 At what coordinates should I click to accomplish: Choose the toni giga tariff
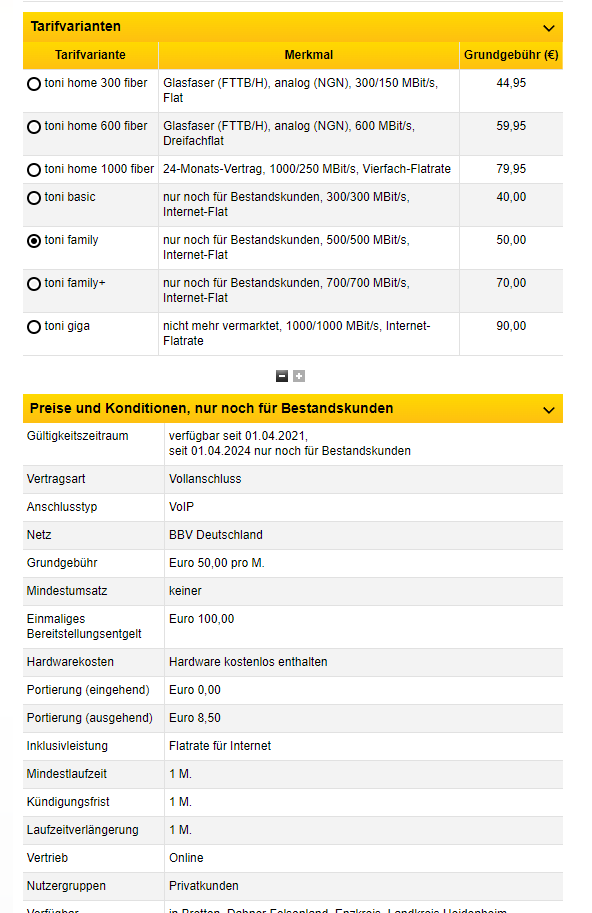[x=33, y=326]
